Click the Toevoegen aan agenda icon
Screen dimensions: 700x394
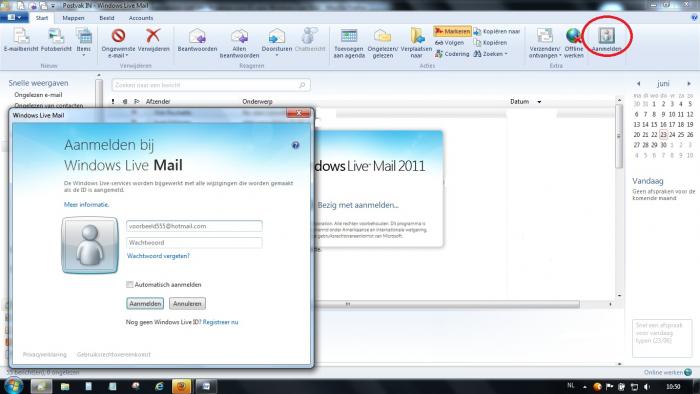click(349, 36)
